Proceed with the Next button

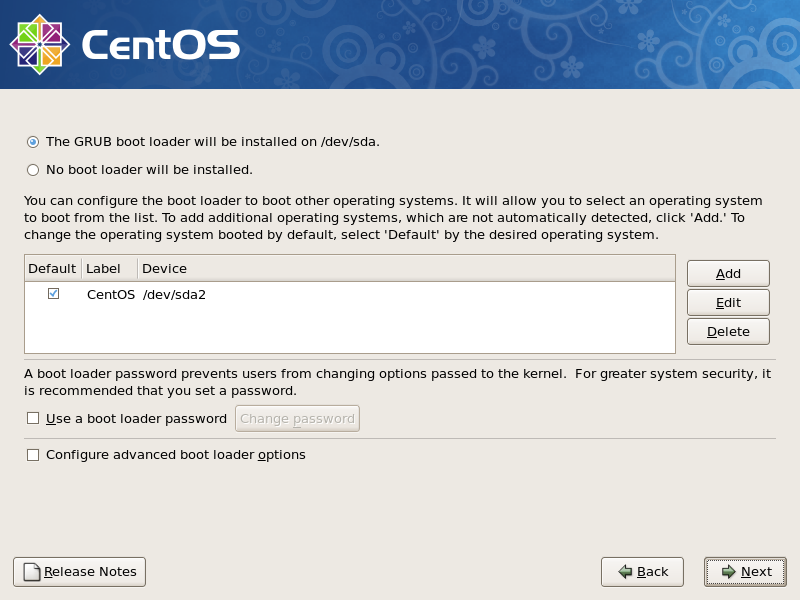click(x=745, y=572)
